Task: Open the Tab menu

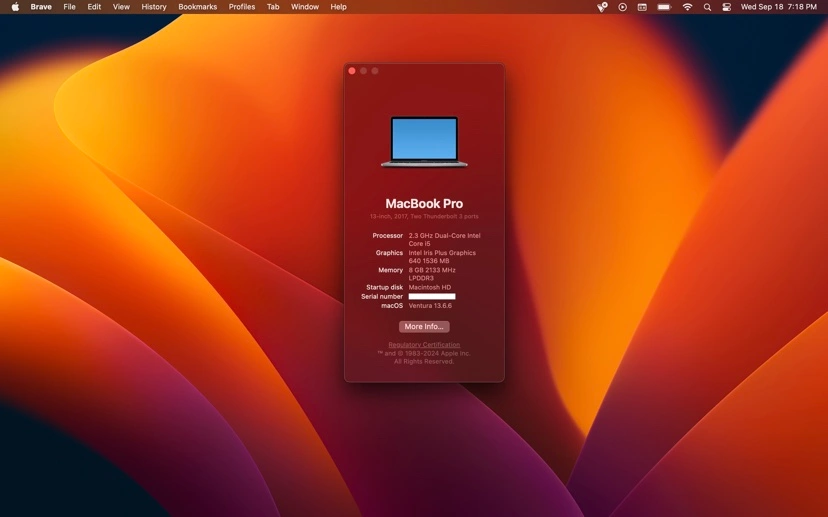Action: click(x=273, y=7)
